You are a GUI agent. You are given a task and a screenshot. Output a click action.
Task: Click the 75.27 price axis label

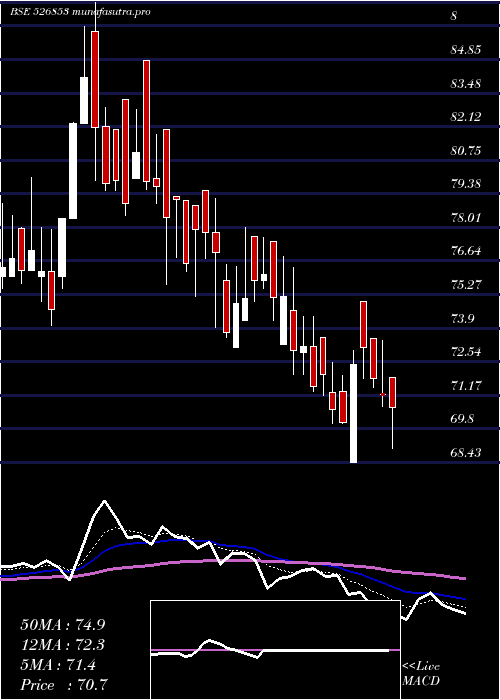pos(466,285)
